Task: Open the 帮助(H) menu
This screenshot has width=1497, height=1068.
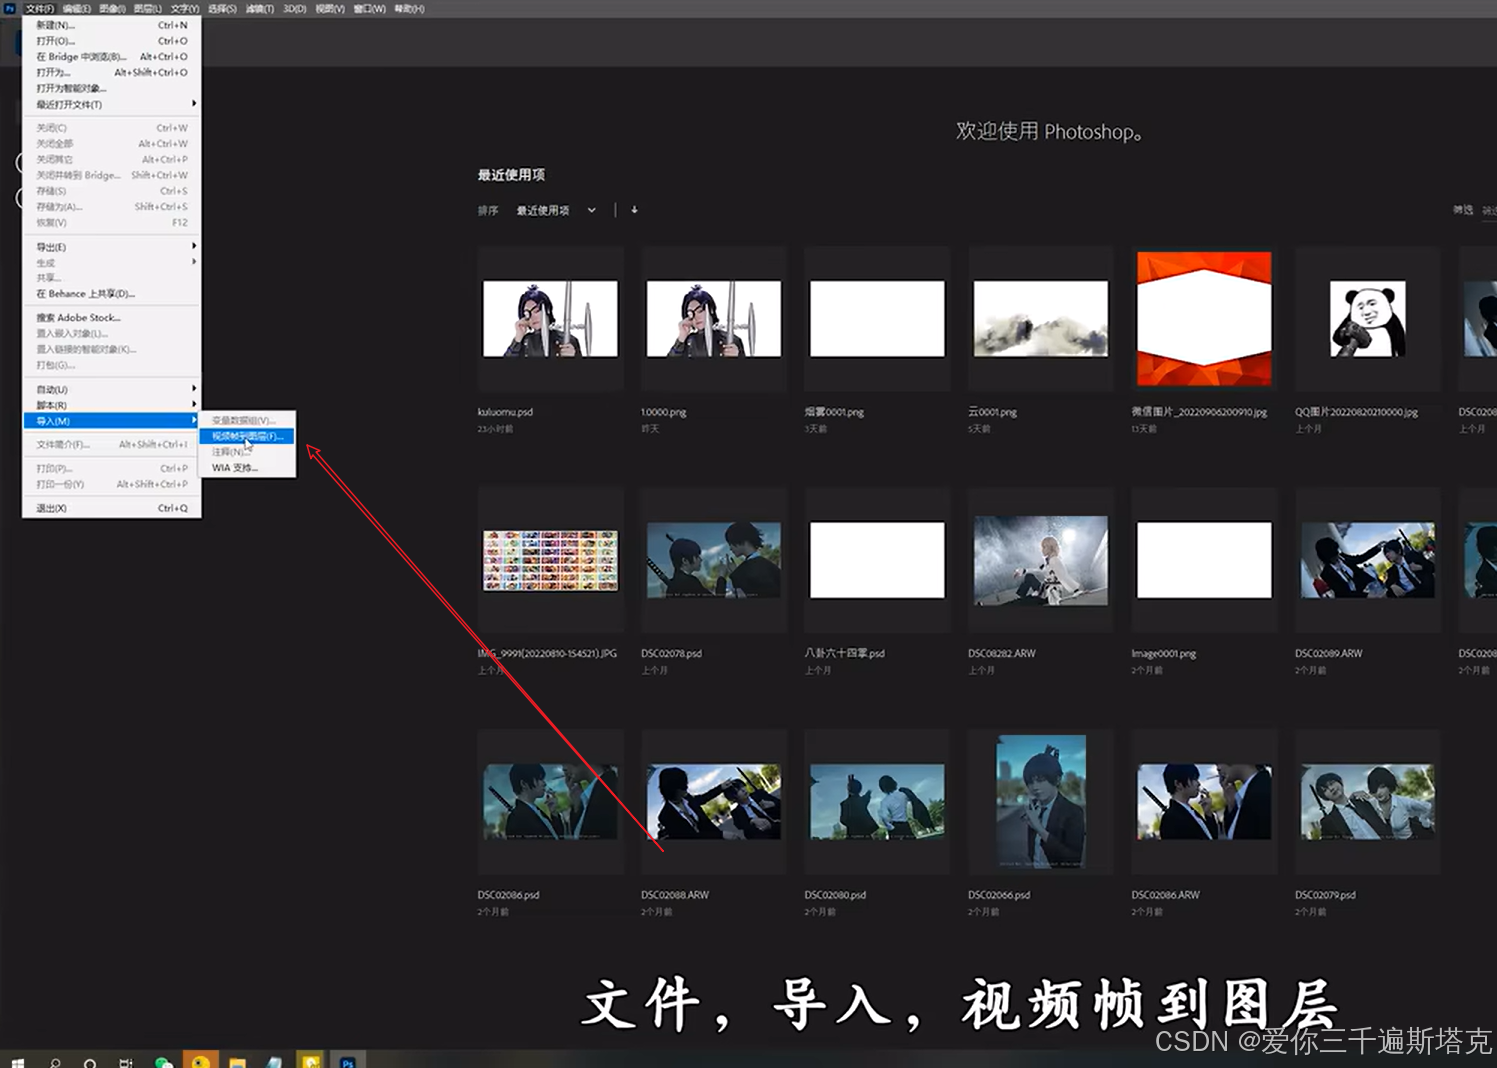Action: (409, 8)
